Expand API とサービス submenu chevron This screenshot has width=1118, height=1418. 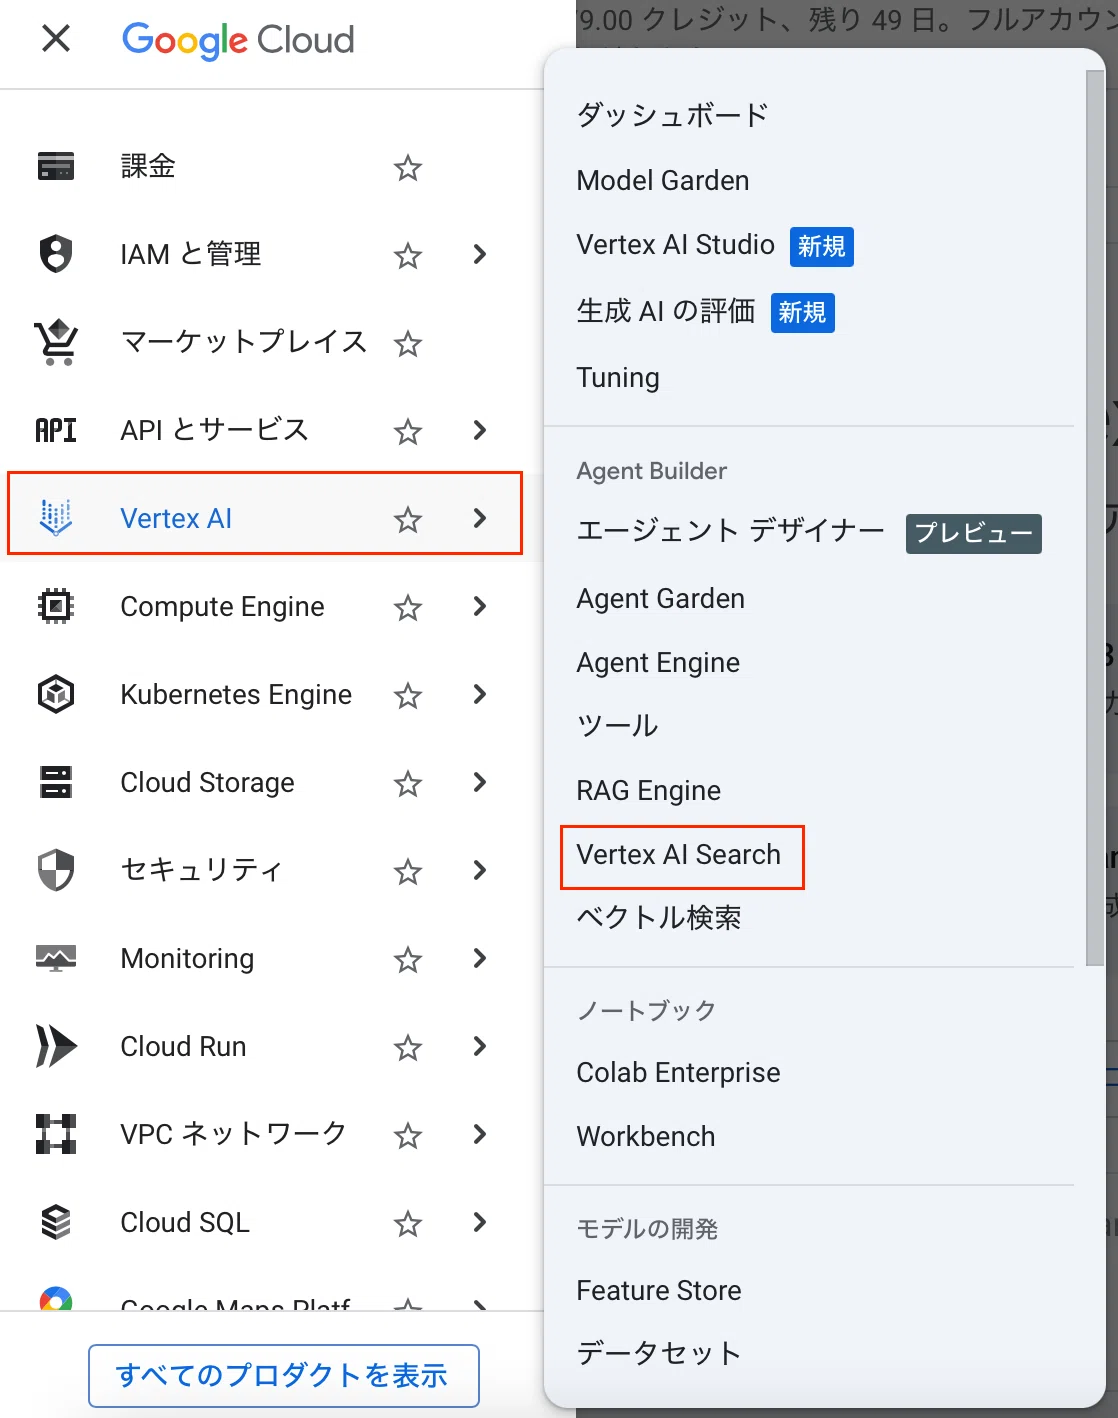pyautogui.click(x=480, y=430)
